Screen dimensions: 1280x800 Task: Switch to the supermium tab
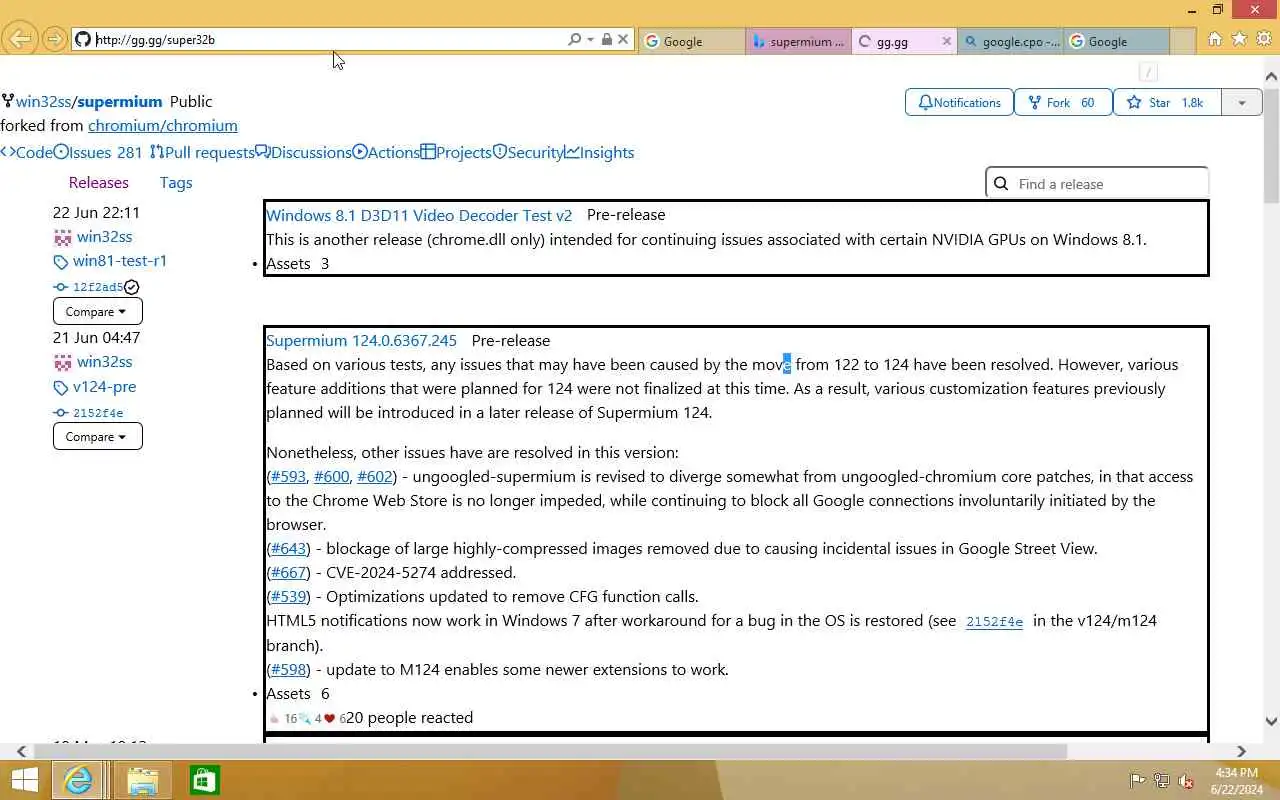coord(798,41)
